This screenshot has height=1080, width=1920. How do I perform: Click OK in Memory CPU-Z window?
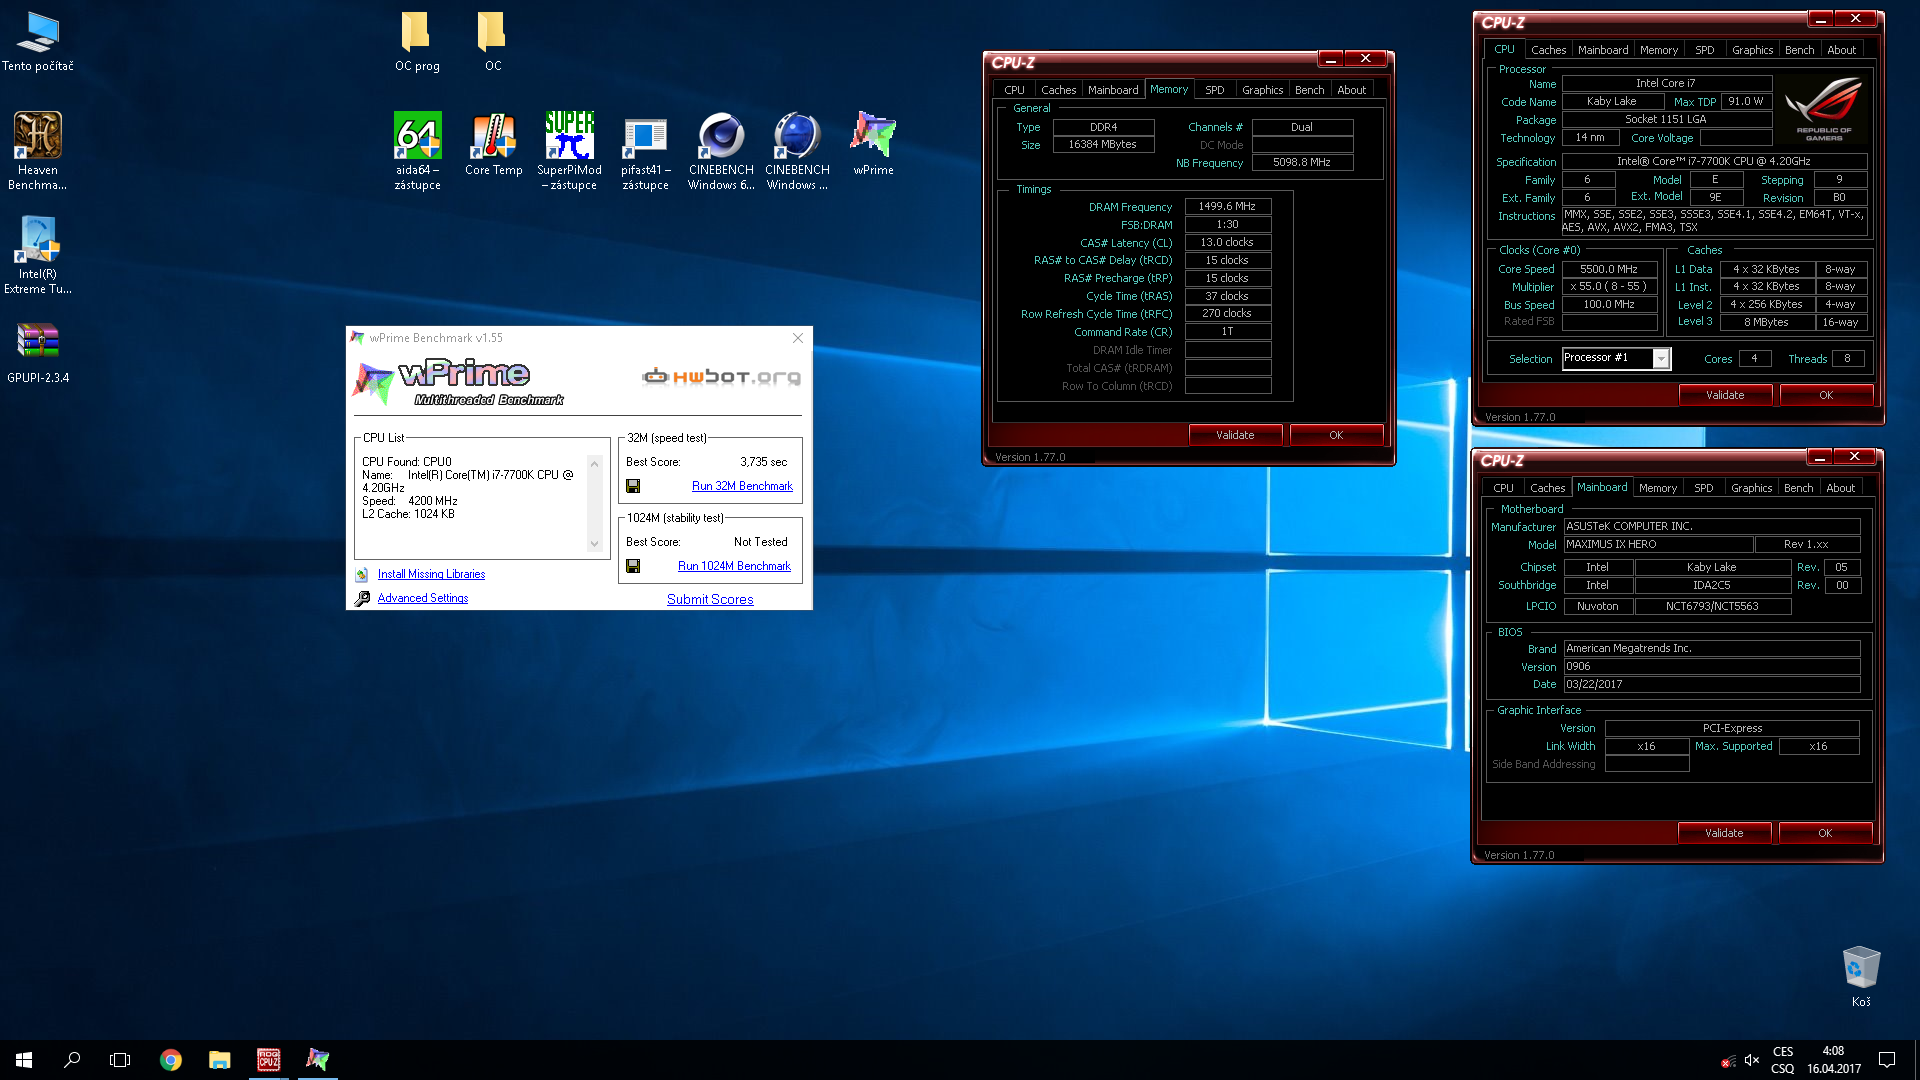tap(1336, 435)
